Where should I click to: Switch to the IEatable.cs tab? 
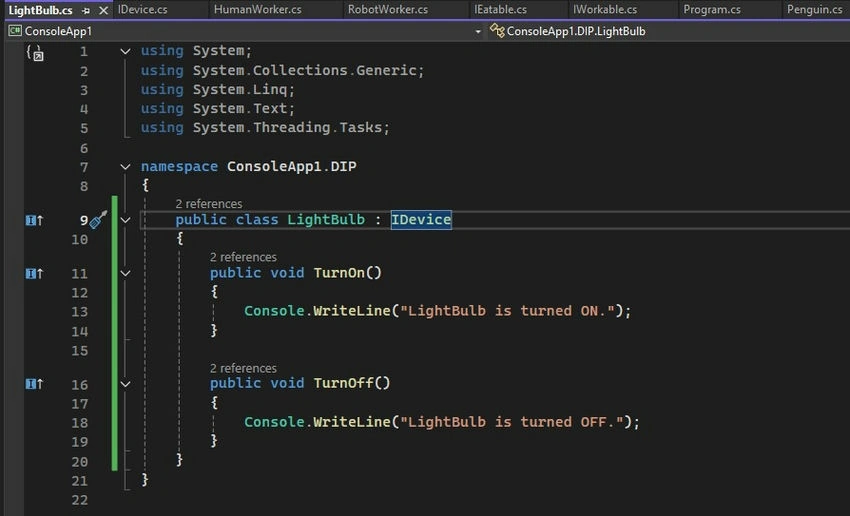click(x=500, y=9)
